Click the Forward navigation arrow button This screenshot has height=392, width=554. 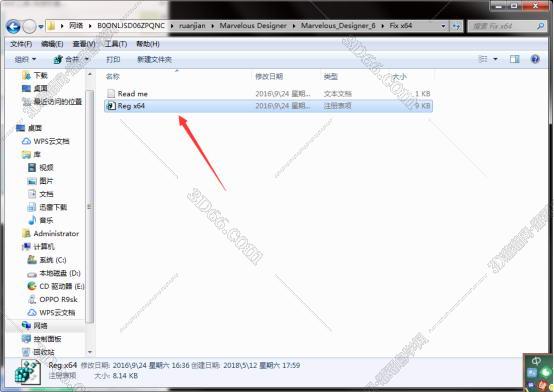tap(29, 26)
